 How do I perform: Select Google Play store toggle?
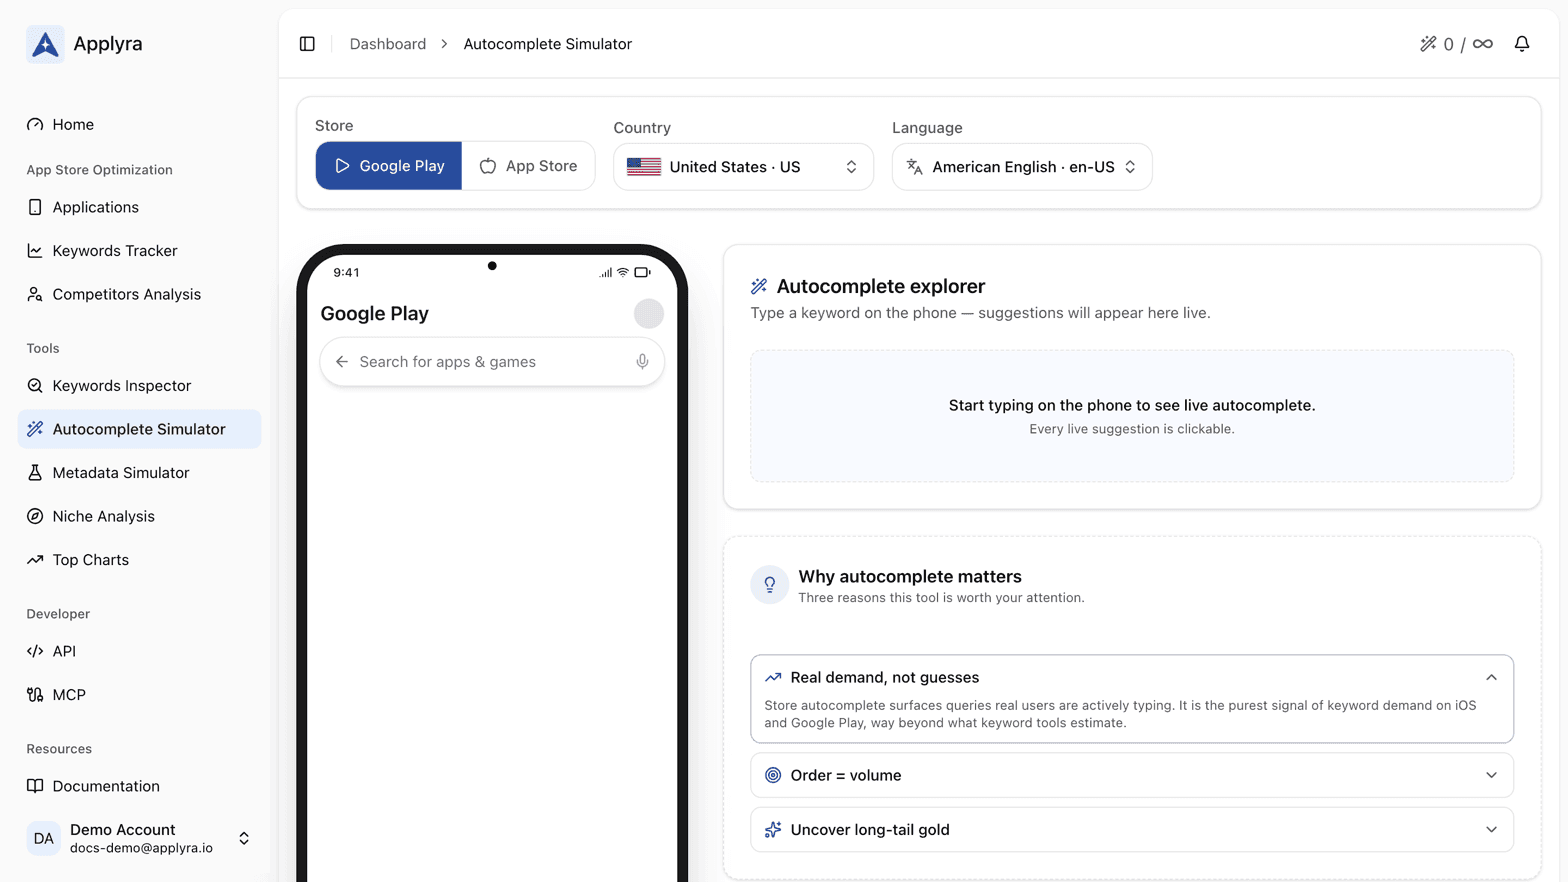(389, 166)
